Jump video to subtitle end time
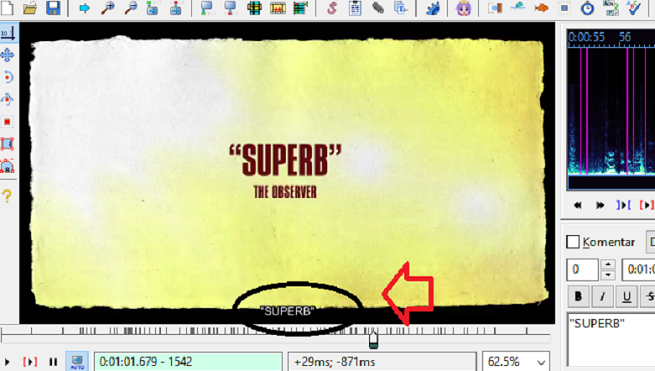Screen dimensions: 655x371 click(x=176, y=8)
